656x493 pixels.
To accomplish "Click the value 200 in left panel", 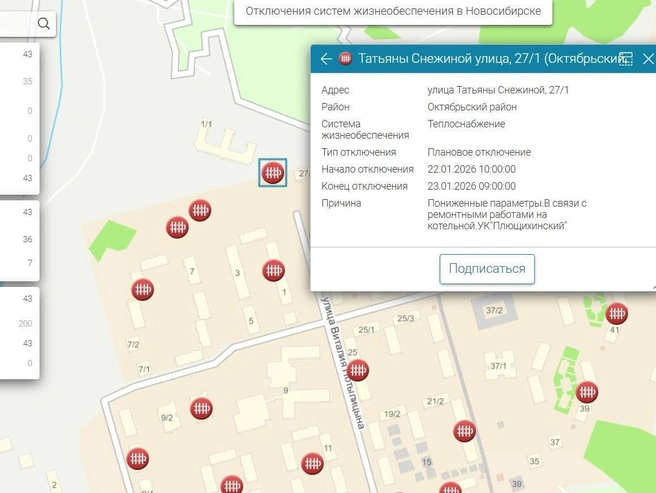I will tap(25, 324).
